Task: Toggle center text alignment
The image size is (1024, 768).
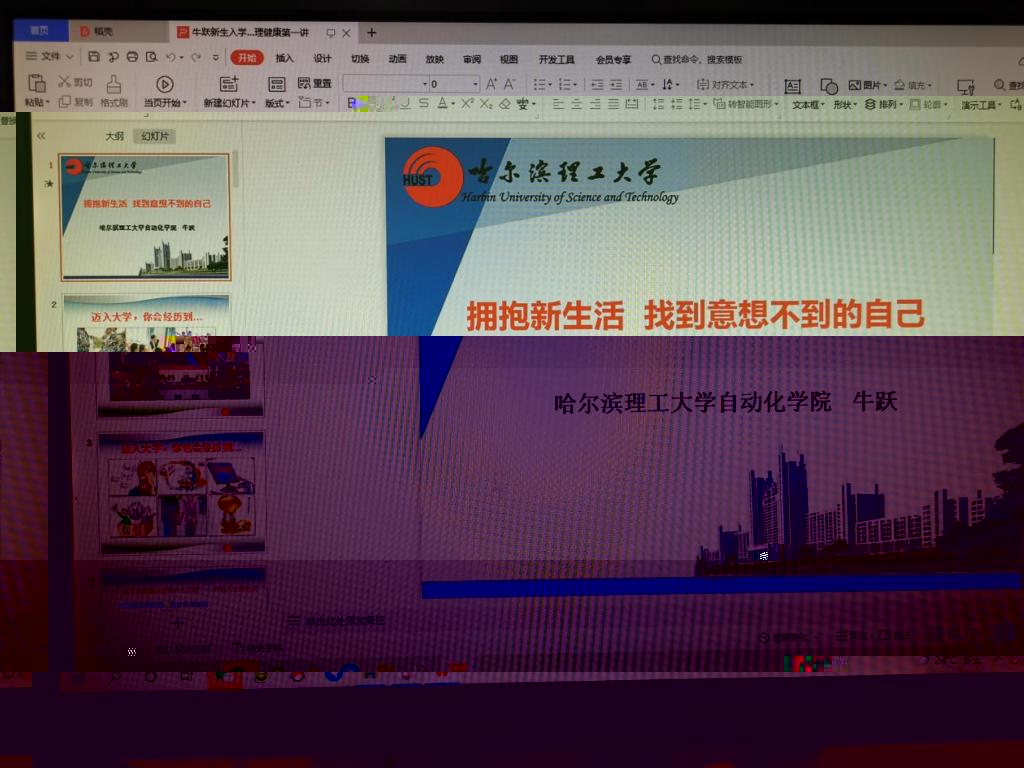Action: pyautogui.click(x=577, y=104)
